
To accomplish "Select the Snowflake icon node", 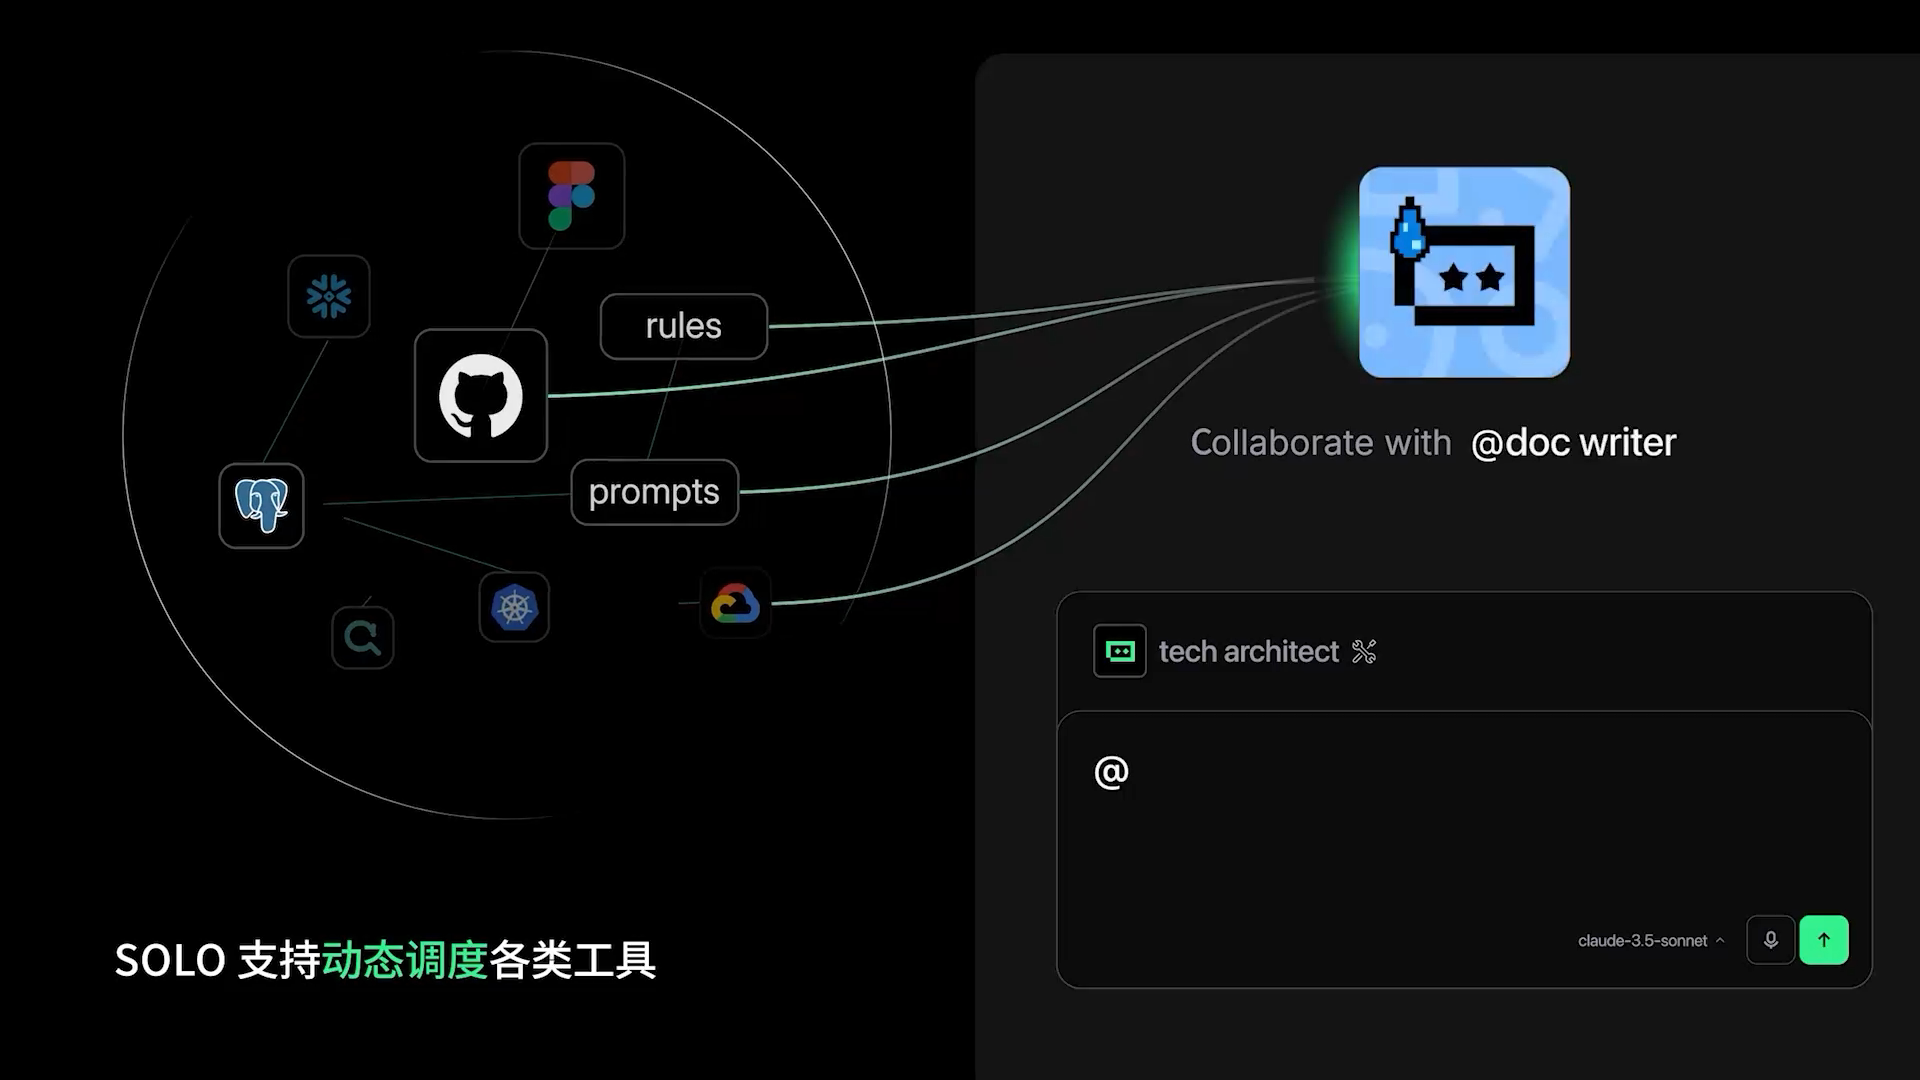I will click(329, 296).
